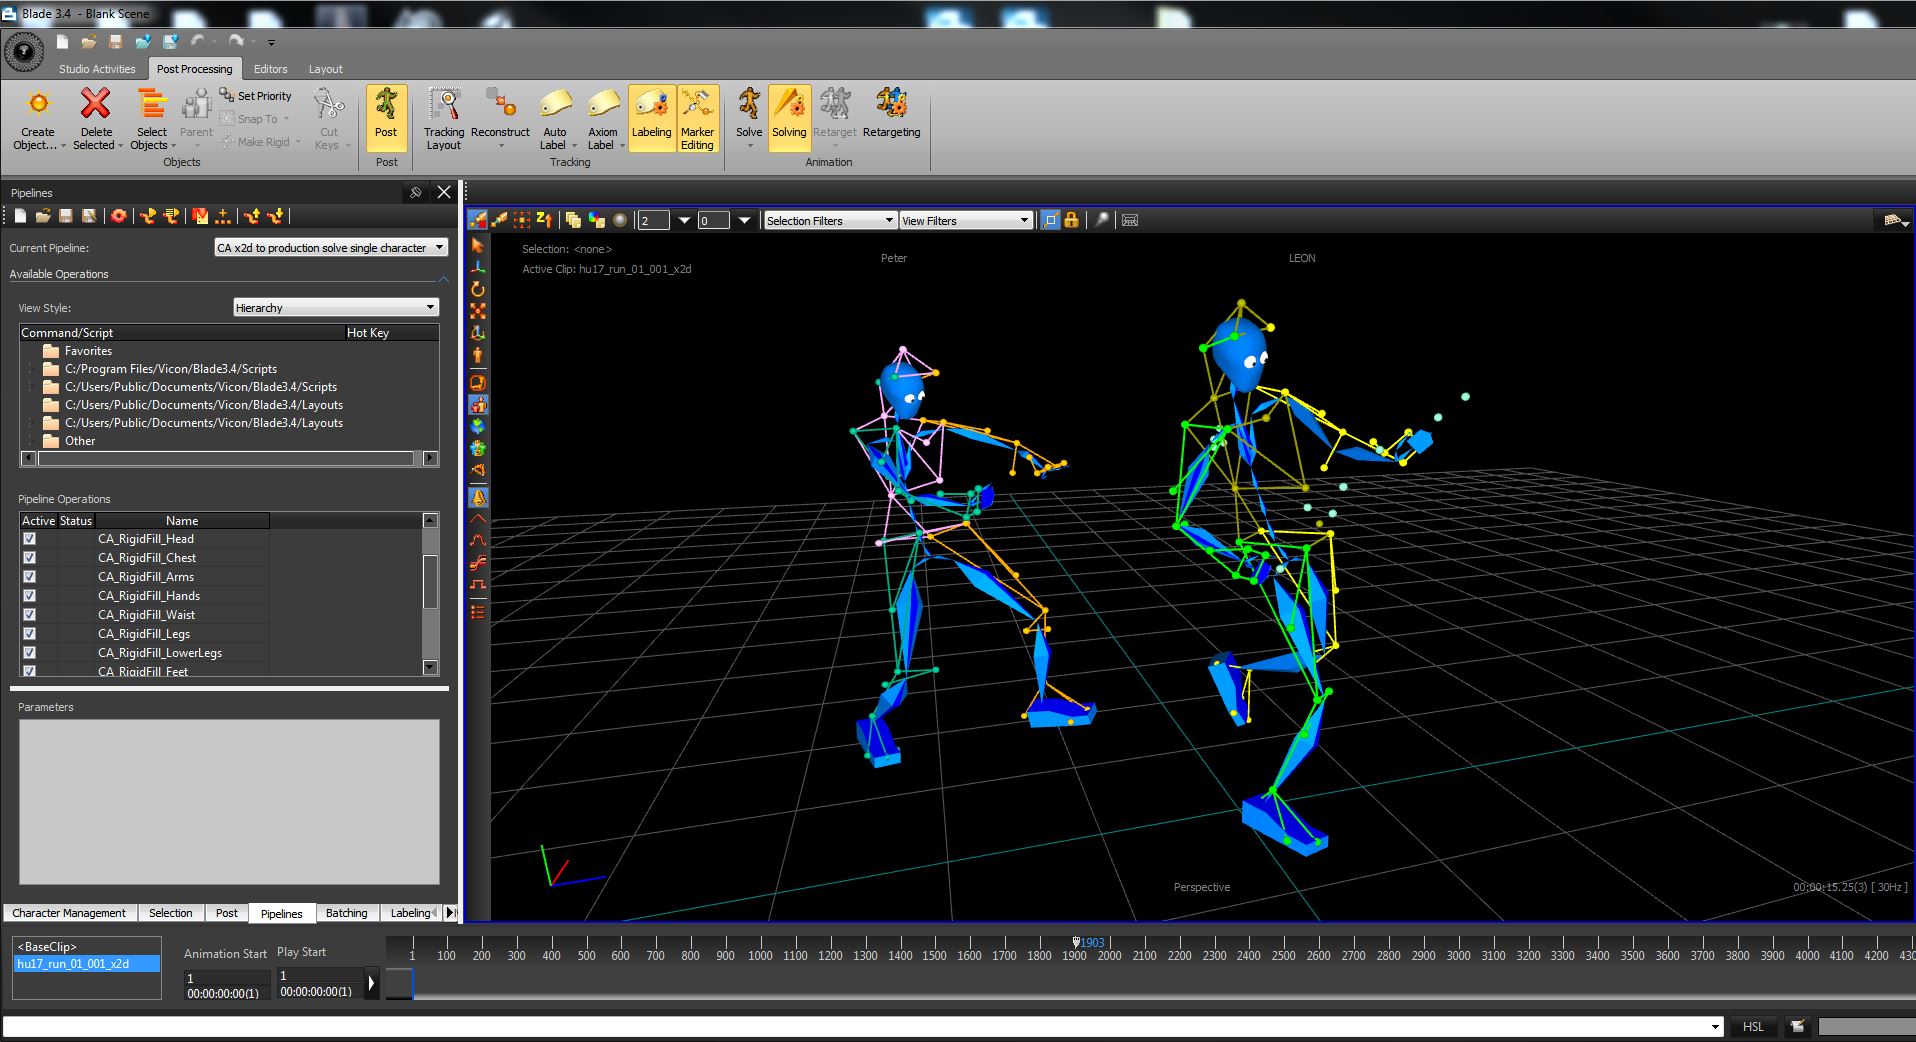Screen dimensions: 1916x1042
Task: Switch to the Studio Activities tab
Action: point(97,69)
